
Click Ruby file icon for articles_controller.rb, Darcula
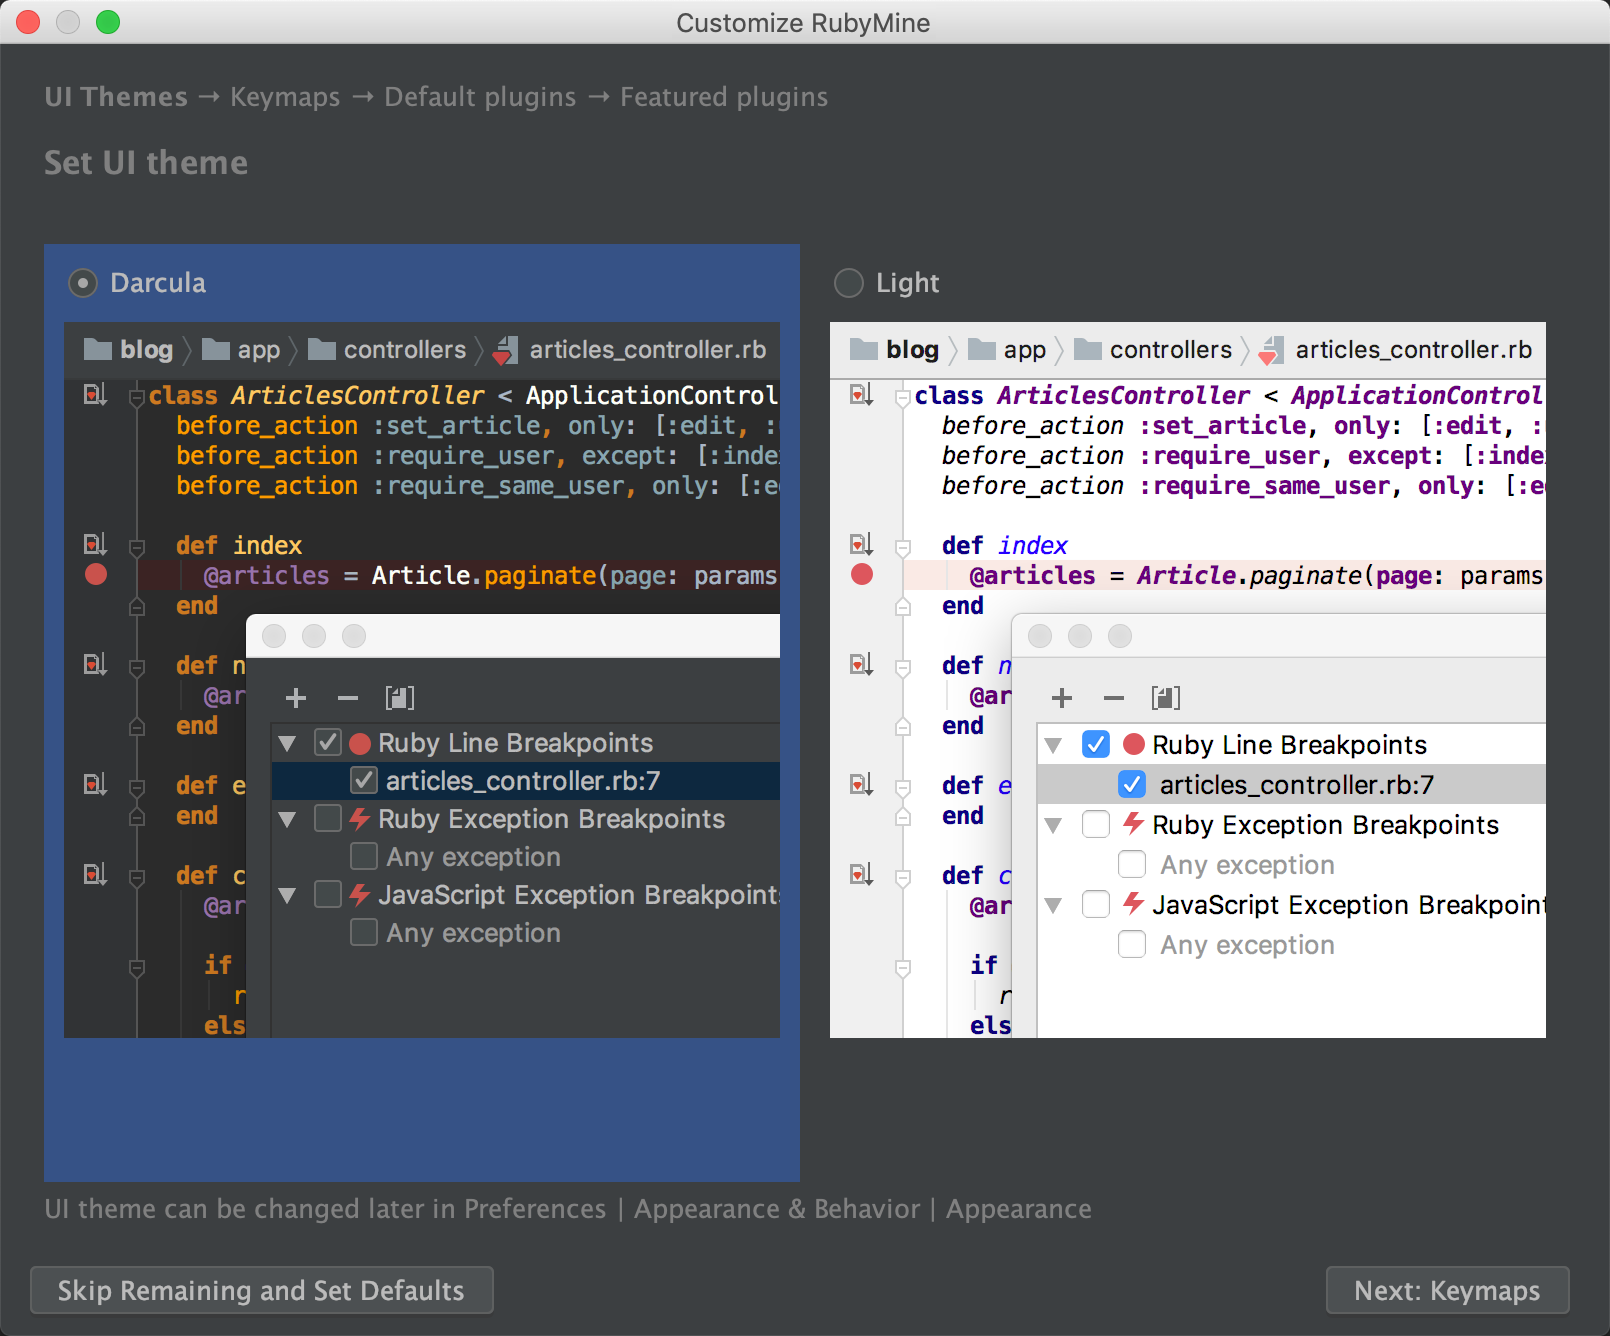[x=505, y=350]
